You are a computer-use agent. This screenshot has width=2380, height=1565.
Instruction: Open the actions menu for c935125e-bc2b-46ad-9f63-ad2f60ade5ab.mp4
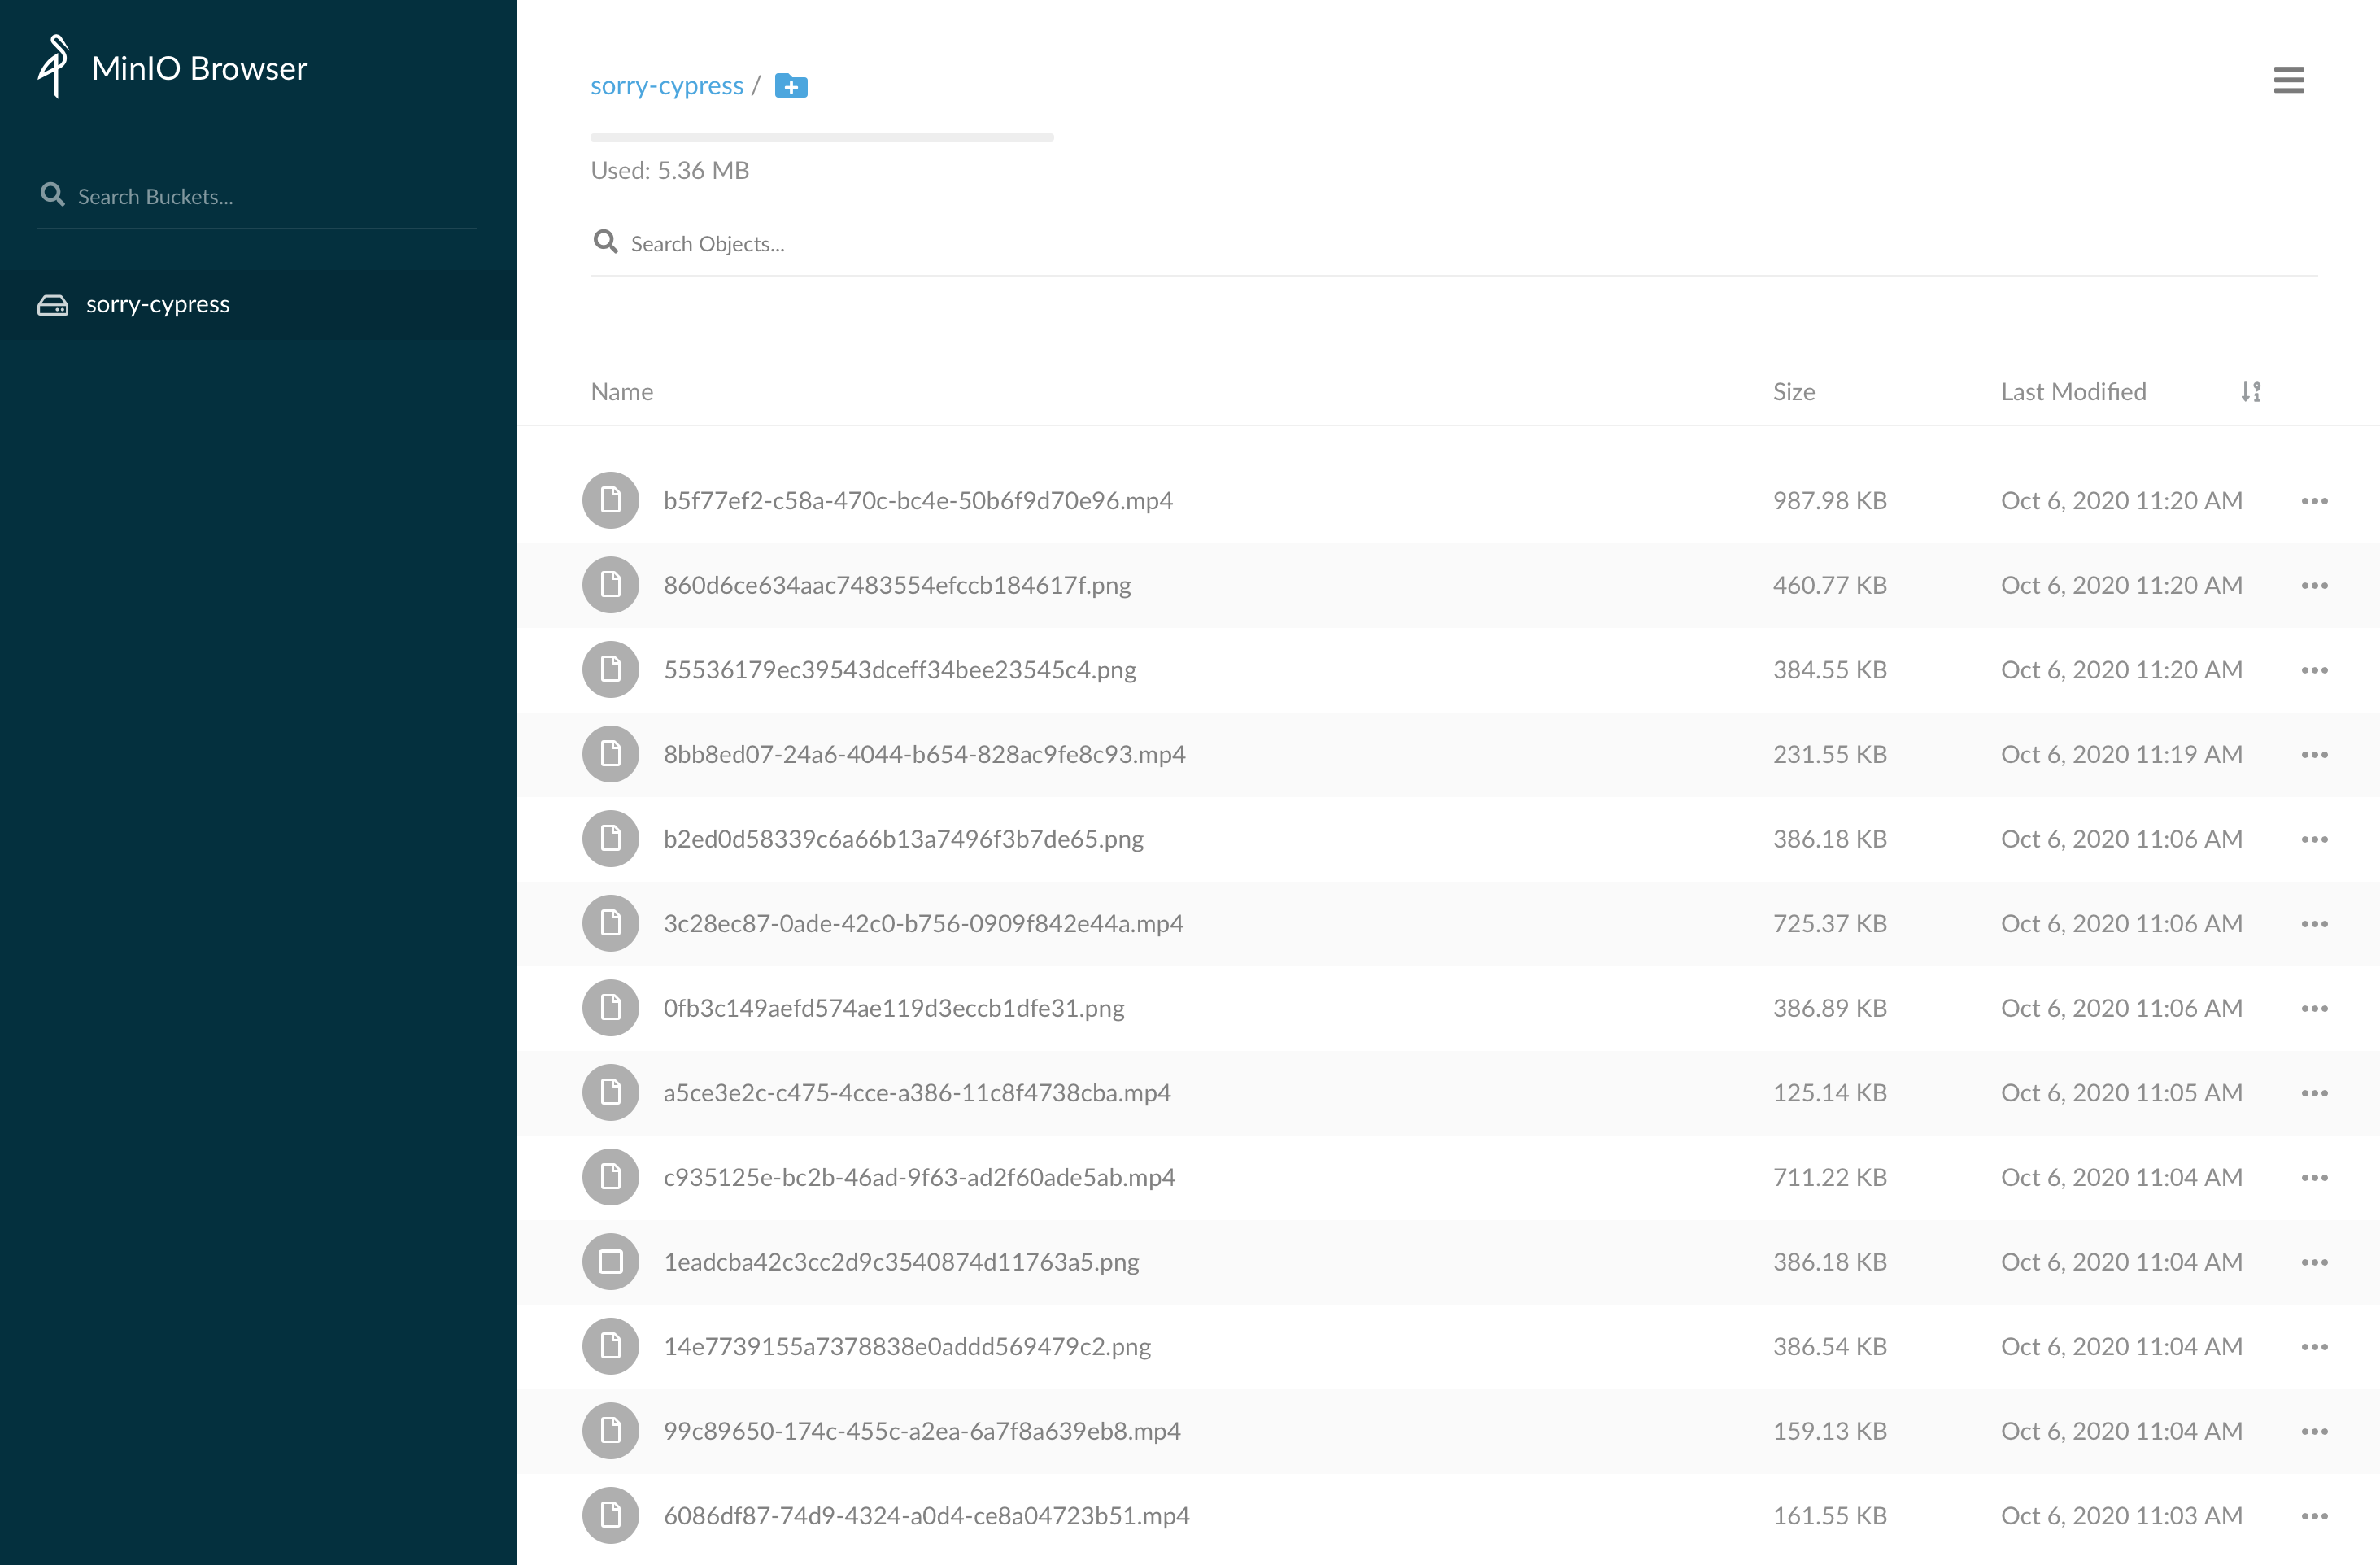[x=2314, y=1177]
